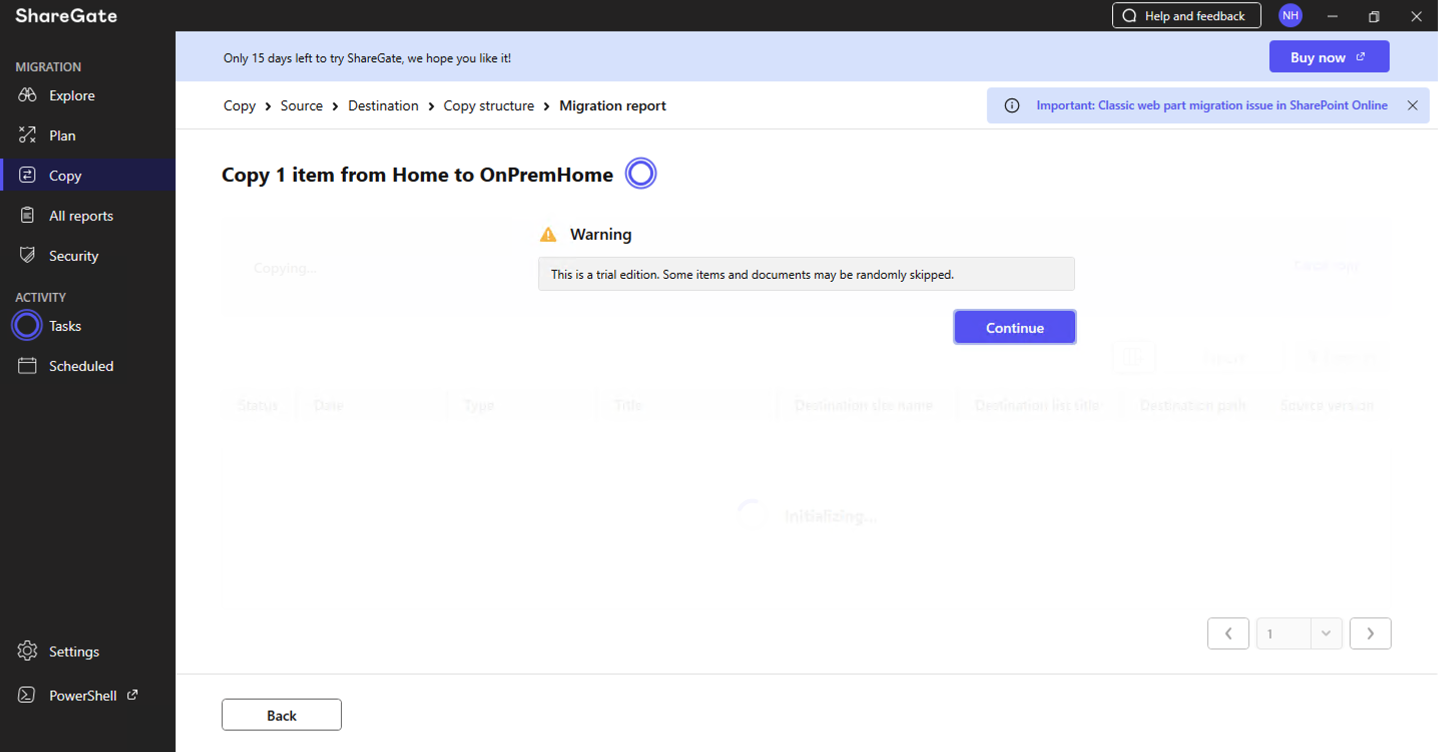Viewport: 1438px width, 752px height.
Task: Click the external link icon on Buy now
Action: point(1360,57)
